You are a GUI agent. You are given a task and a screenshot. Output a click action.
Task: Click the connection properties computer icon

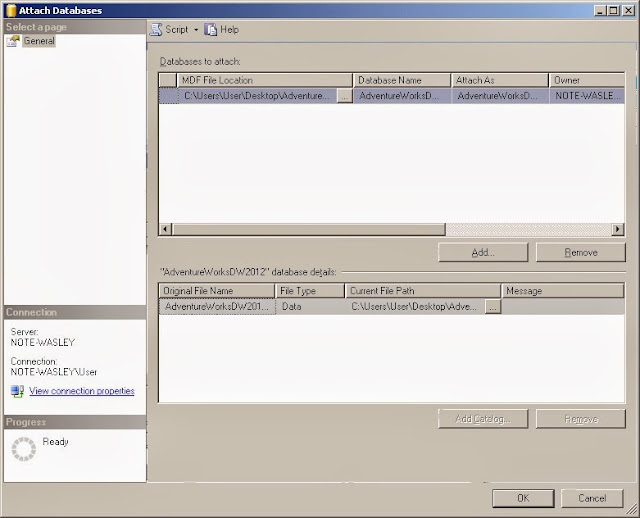click(17, 391)
